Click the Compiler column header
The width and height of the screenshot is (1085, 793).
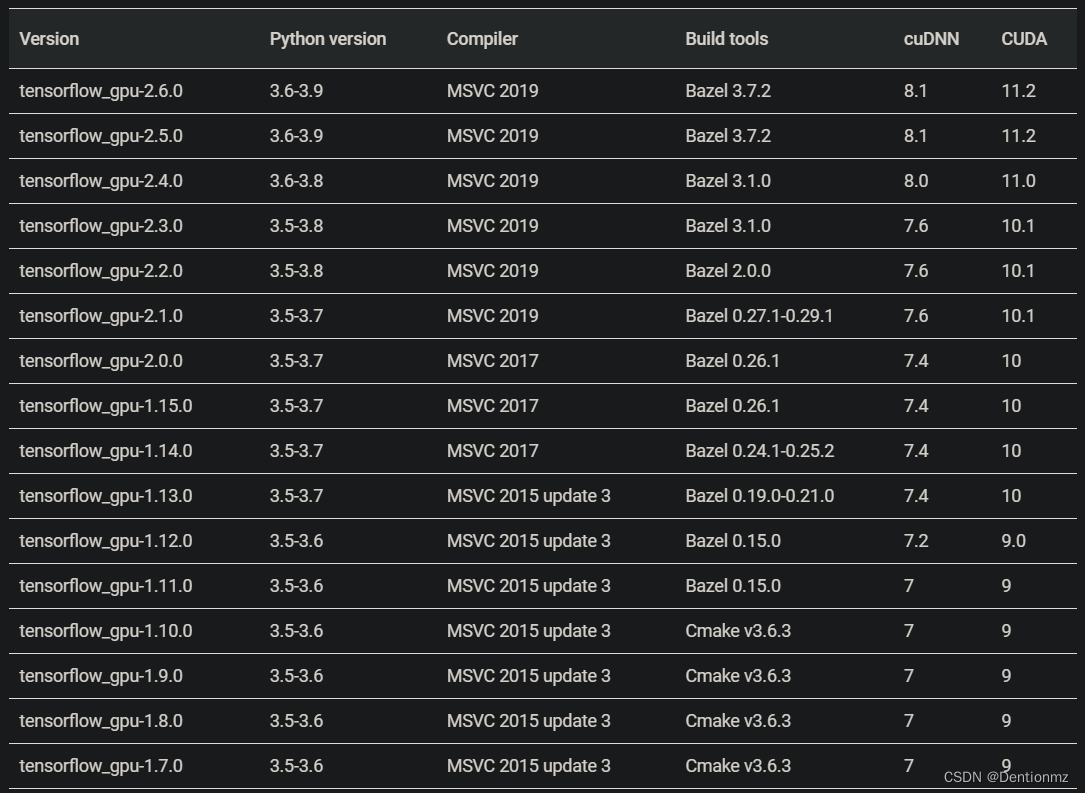click(x=482, y=39)
